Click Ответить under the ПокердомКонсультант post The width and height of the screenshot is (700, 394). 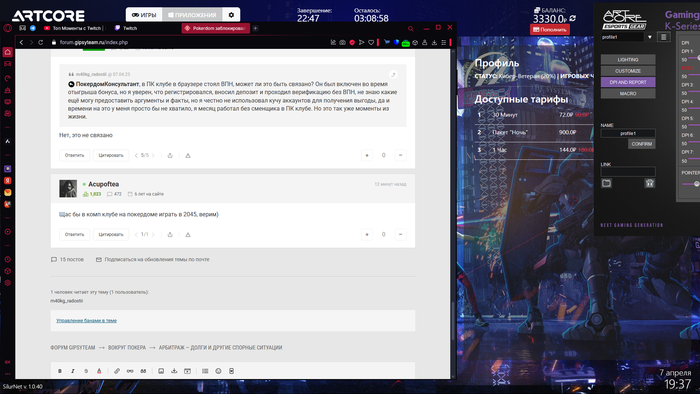click(74, 155)
